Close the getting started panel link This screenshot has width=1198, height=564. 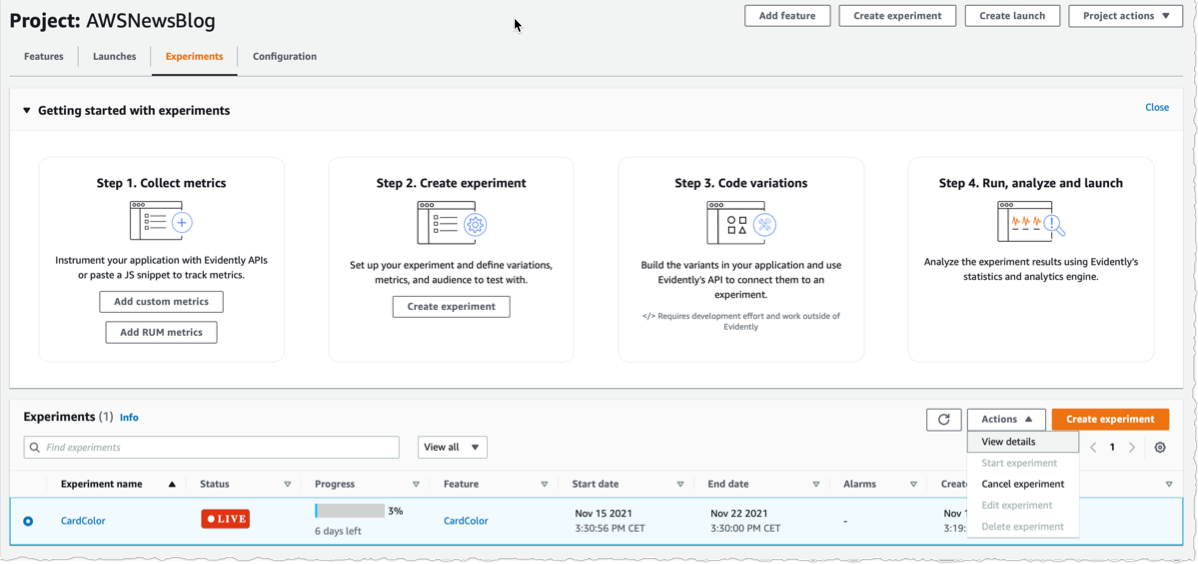click(1157, 107)
